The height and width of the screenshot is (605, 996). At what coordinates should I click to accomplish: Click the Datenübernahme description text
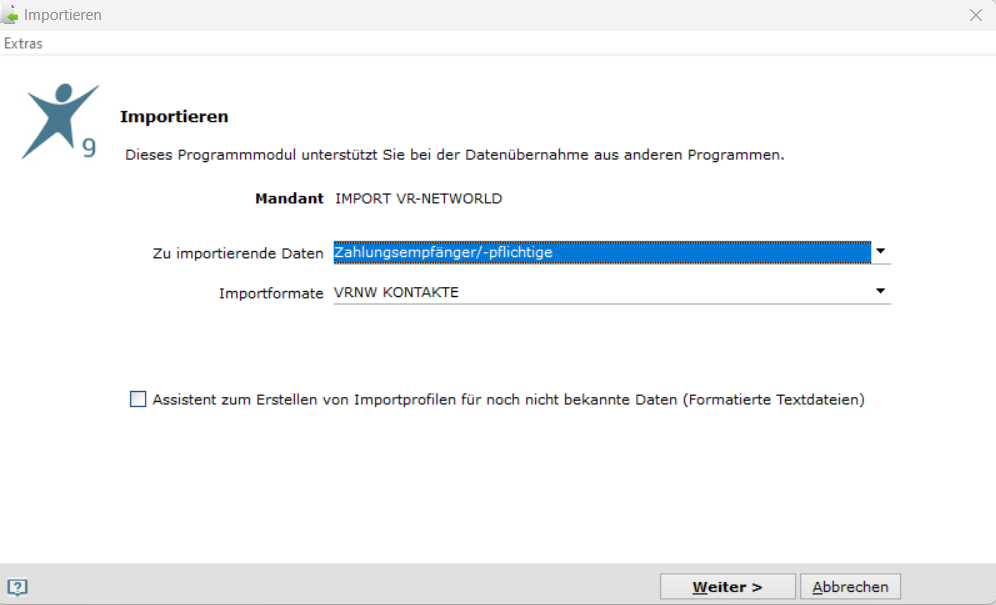[455, 154]
